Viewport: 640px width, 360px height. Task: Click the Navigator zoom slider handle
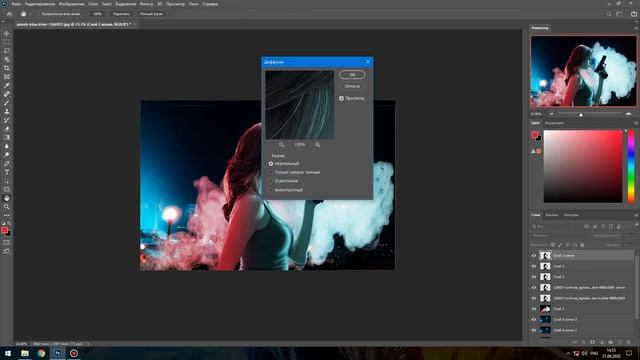click(581, 115)
